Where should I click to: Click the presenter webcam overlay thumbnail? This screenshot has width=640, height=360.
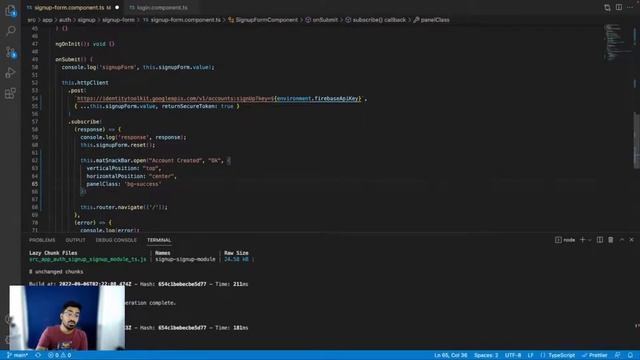click(x=67, y=318)
